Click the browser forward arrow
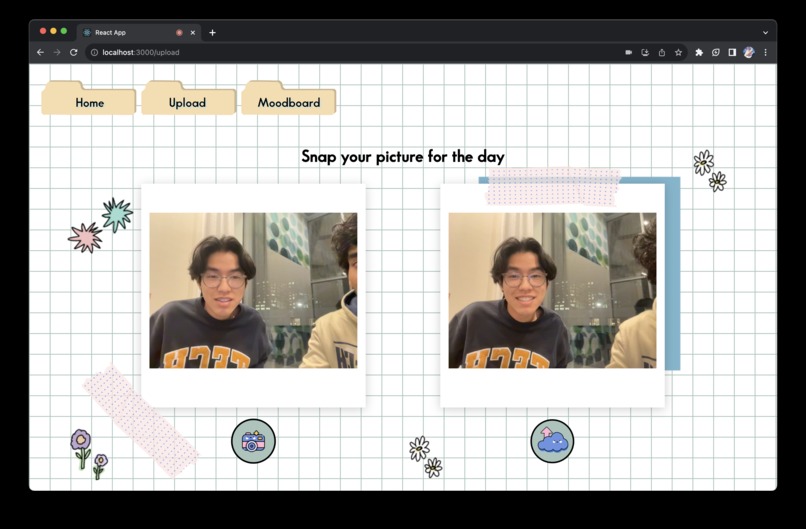 [57, 52]
